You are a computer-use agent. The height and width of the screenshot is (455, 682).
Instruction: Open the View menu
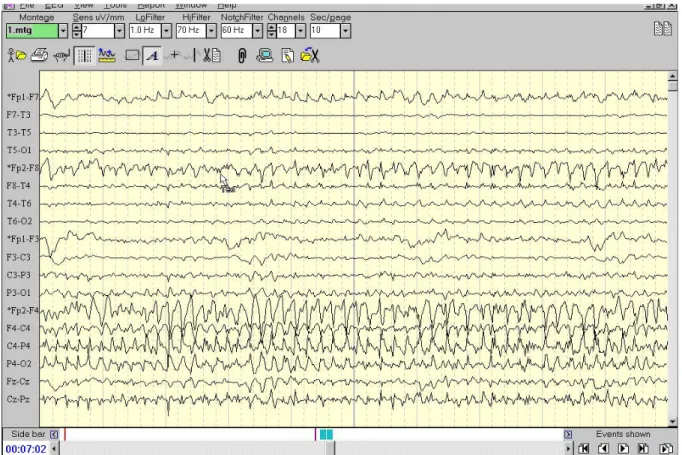tap(84, 5)
